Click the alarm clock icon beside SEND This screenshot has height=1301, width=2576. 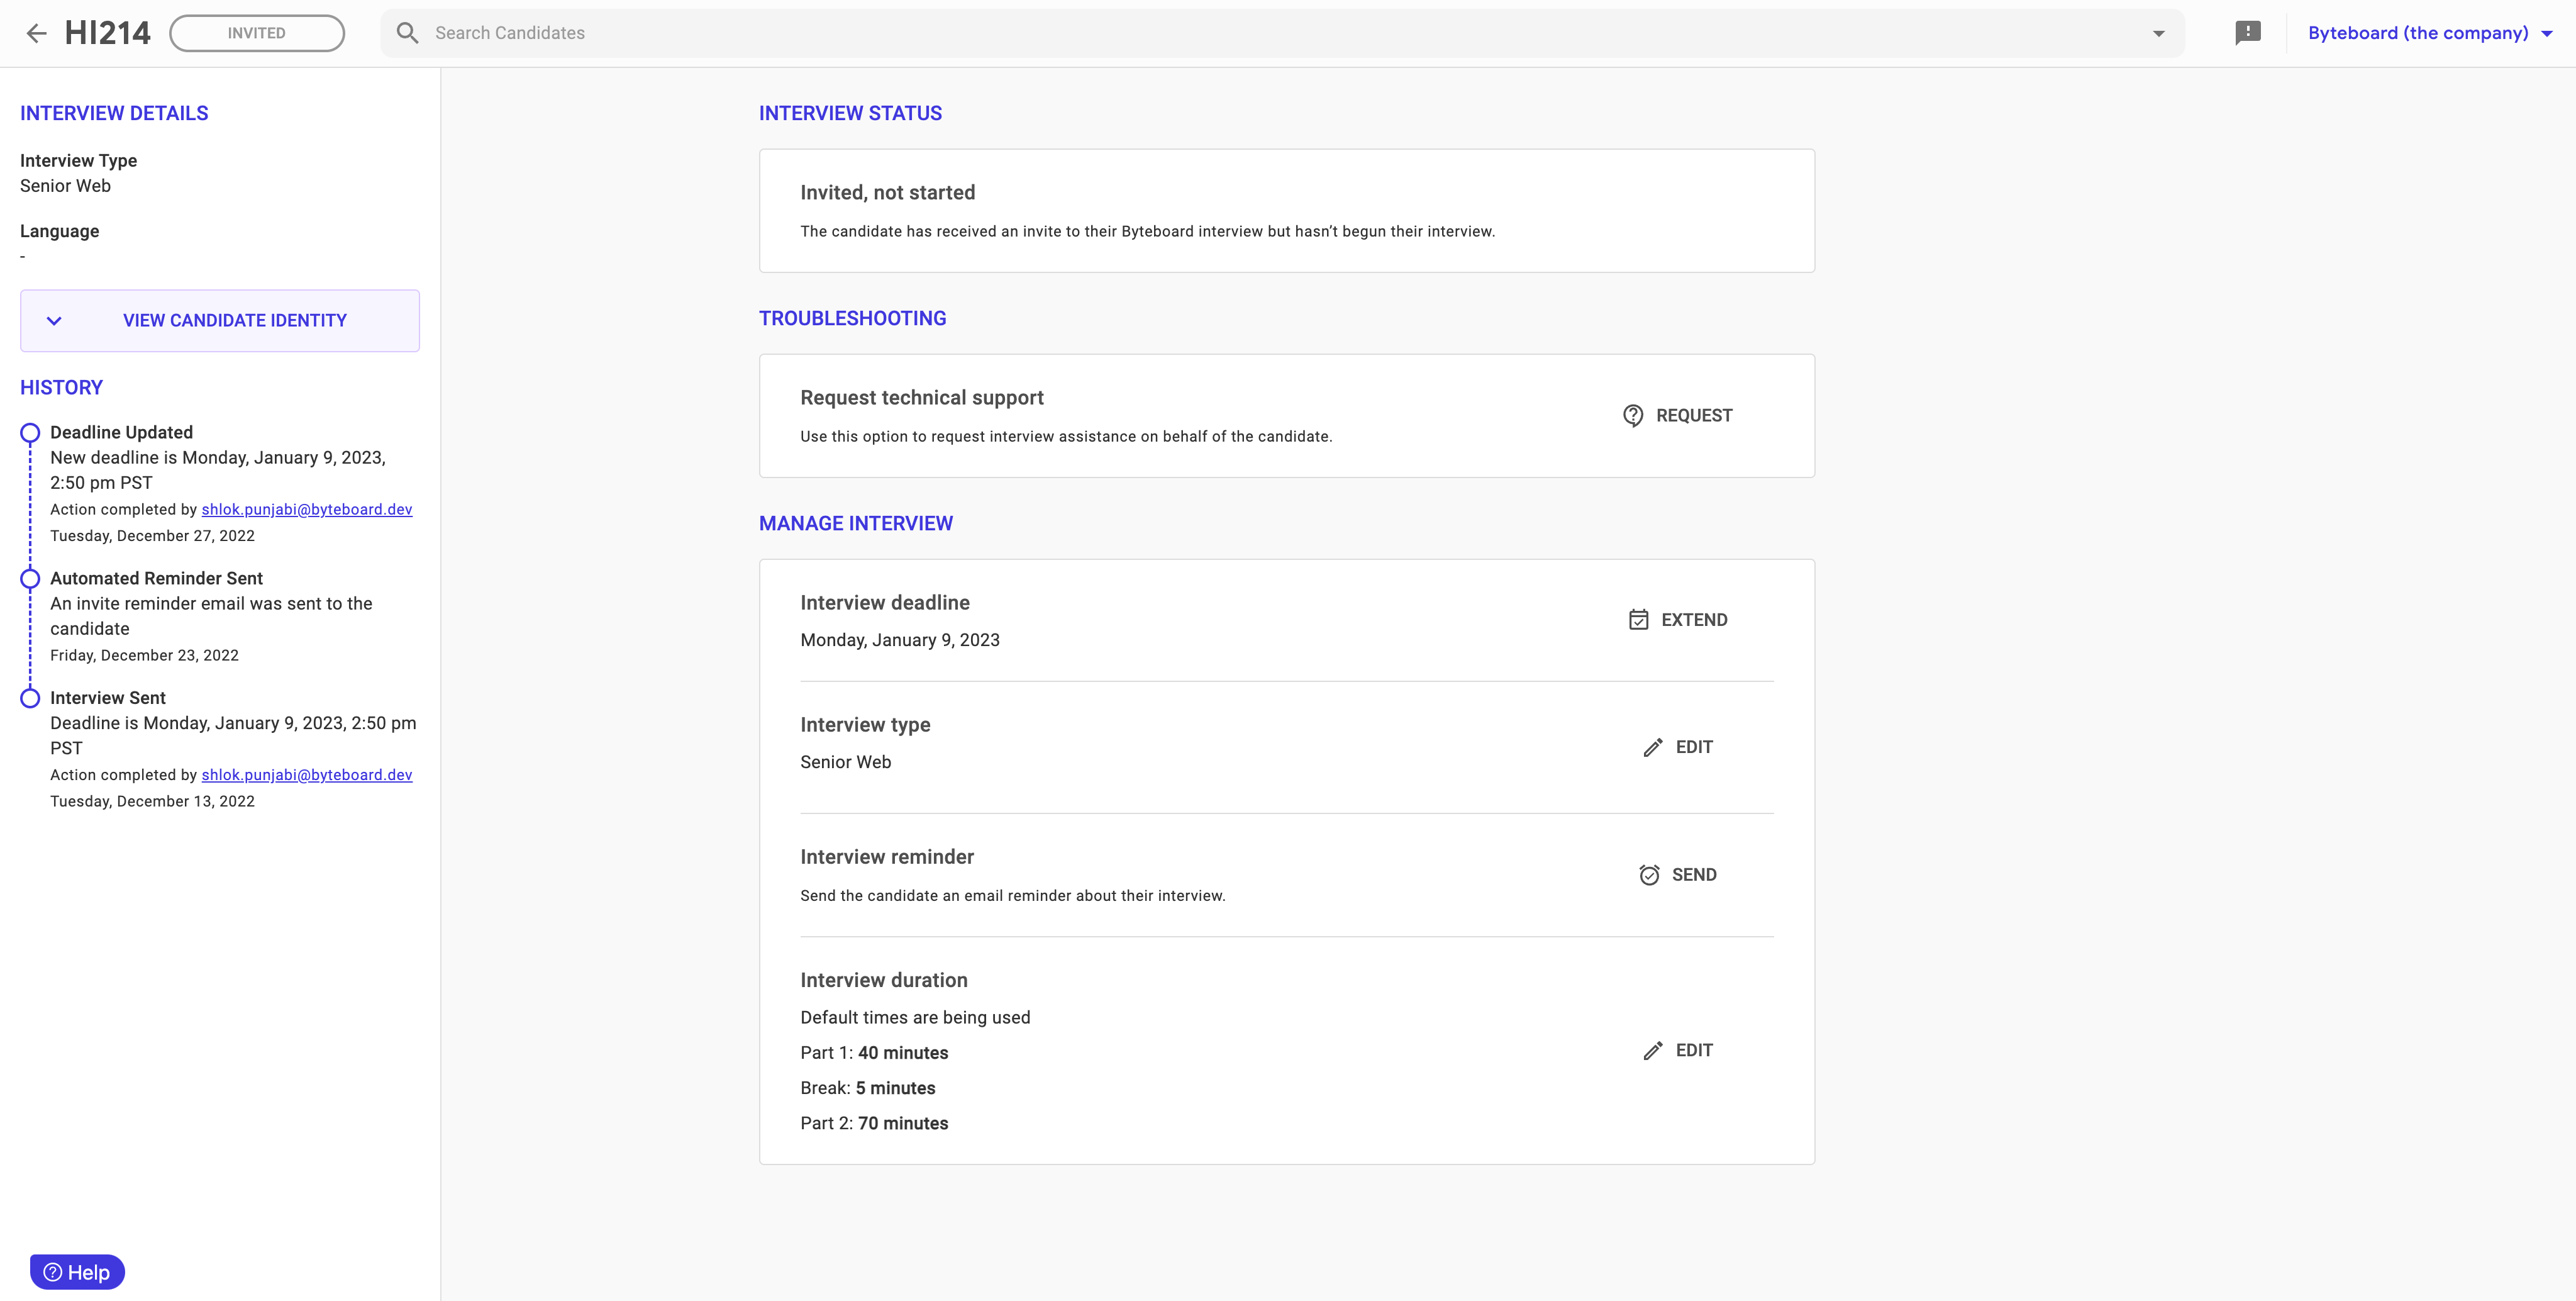coord(1649,875)
